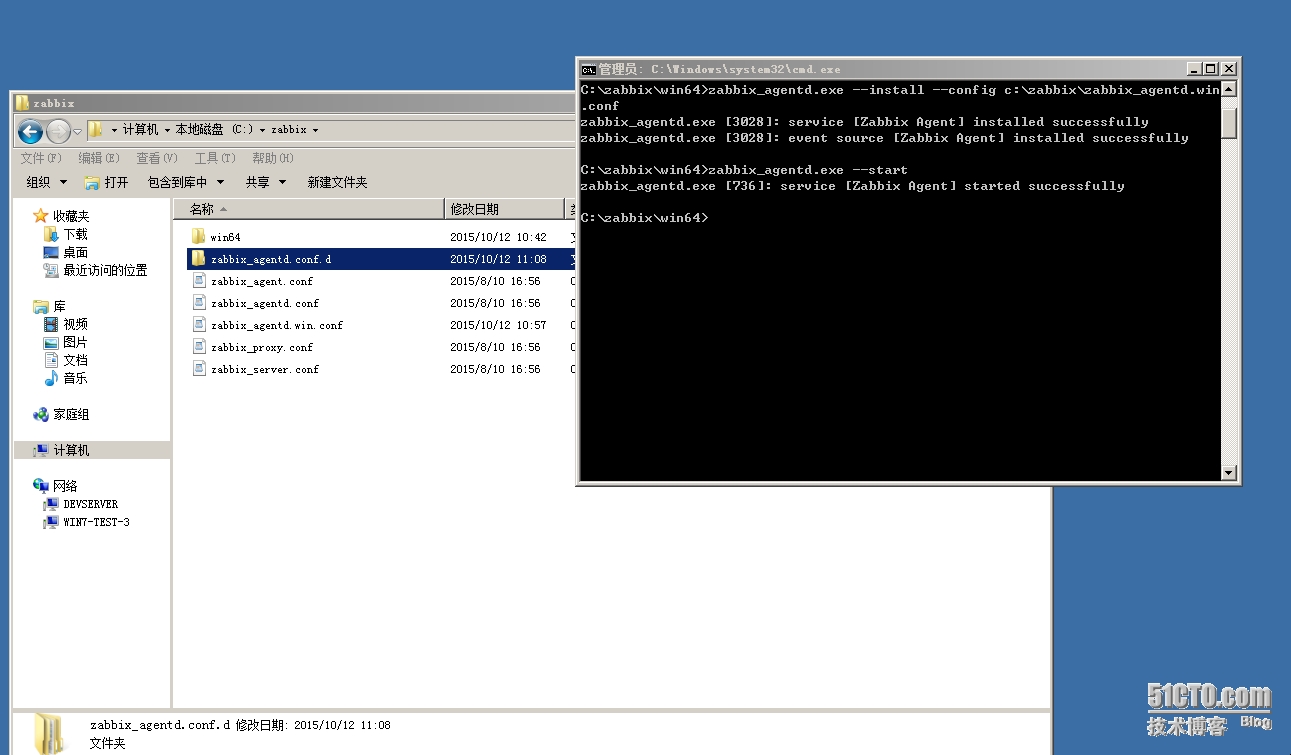Click cmd window scrollbar down arrow
The image size is (1291, 755).
point(1230,473)
